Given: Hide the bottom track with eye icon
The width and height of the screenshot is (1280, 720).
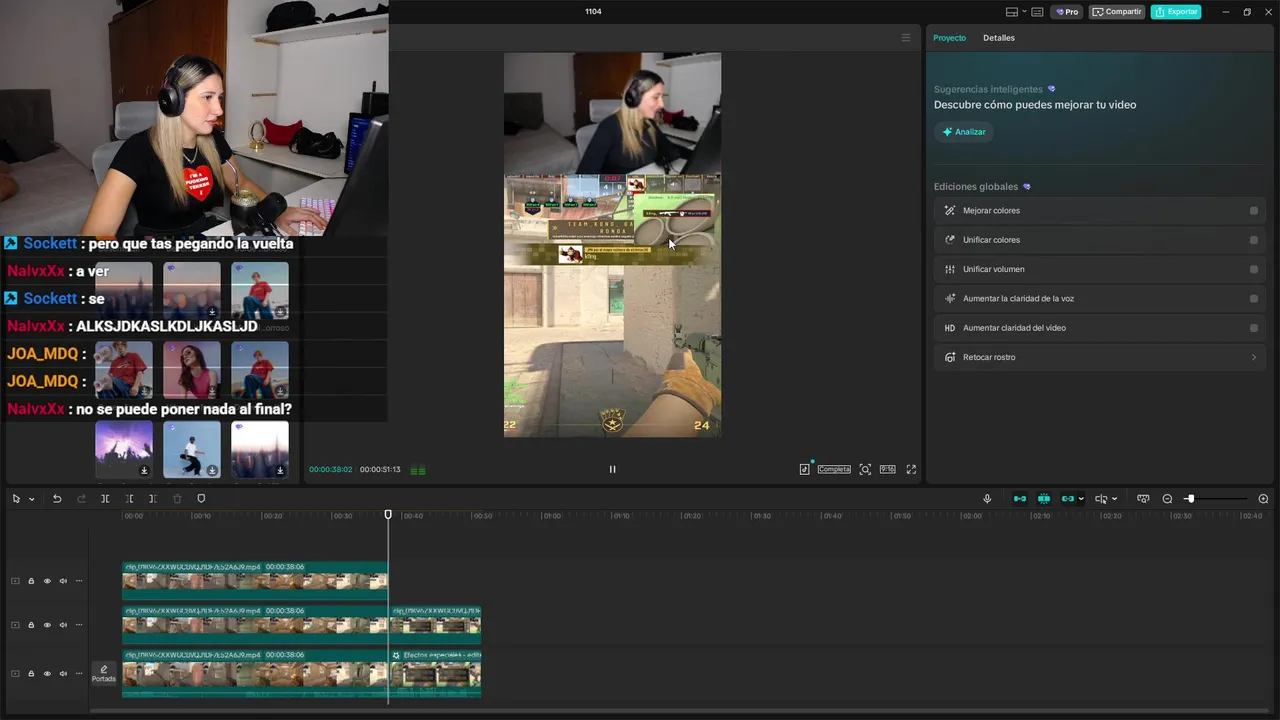Looking at the screenshot, I should tap(47, 673).
